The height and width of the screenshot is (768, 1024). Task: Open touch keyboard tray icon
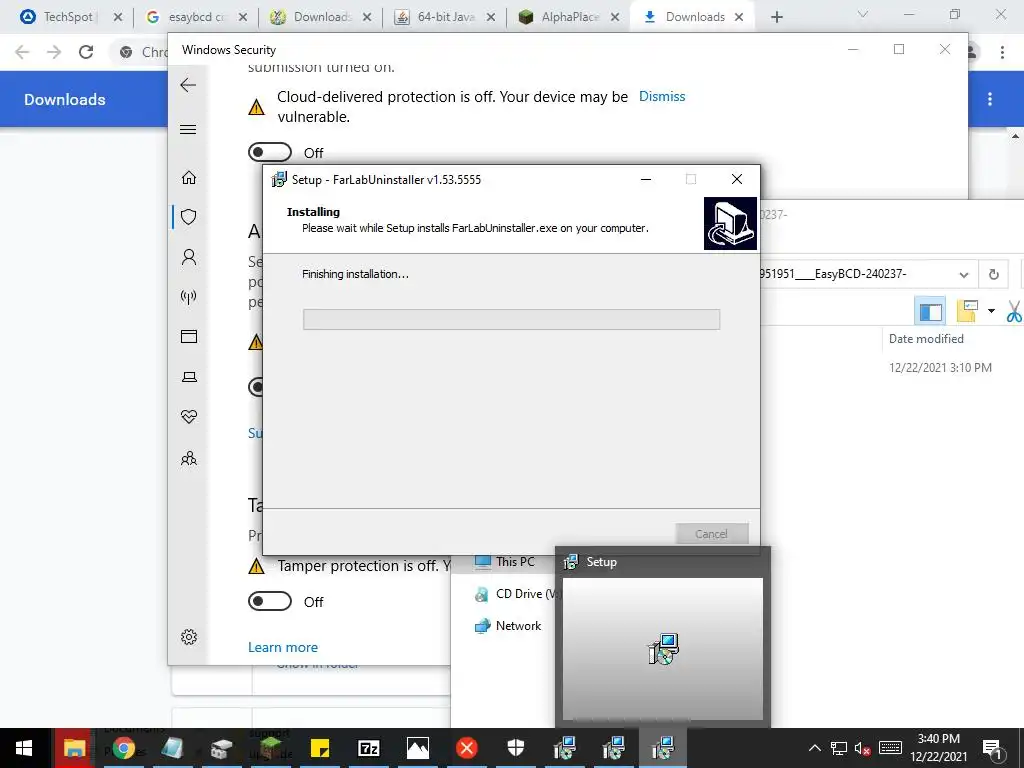point(890,748)
